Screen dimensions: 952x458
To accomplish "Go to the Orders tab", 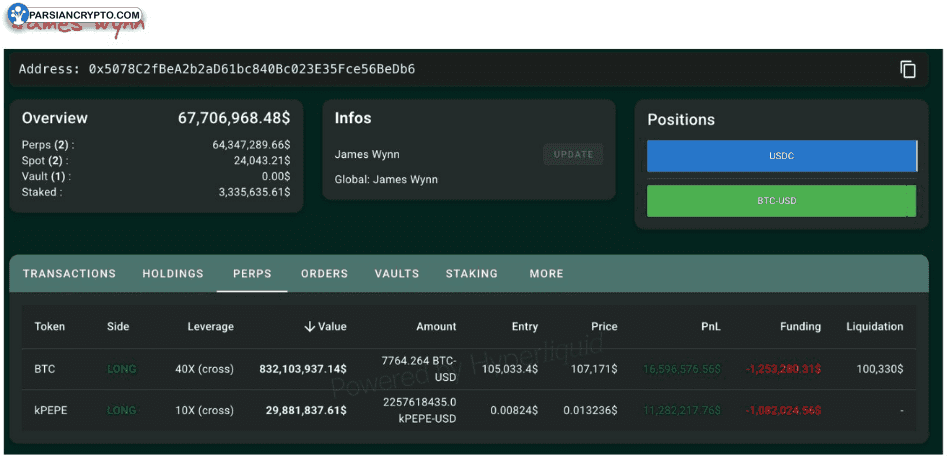I will (x=324, y=274).
